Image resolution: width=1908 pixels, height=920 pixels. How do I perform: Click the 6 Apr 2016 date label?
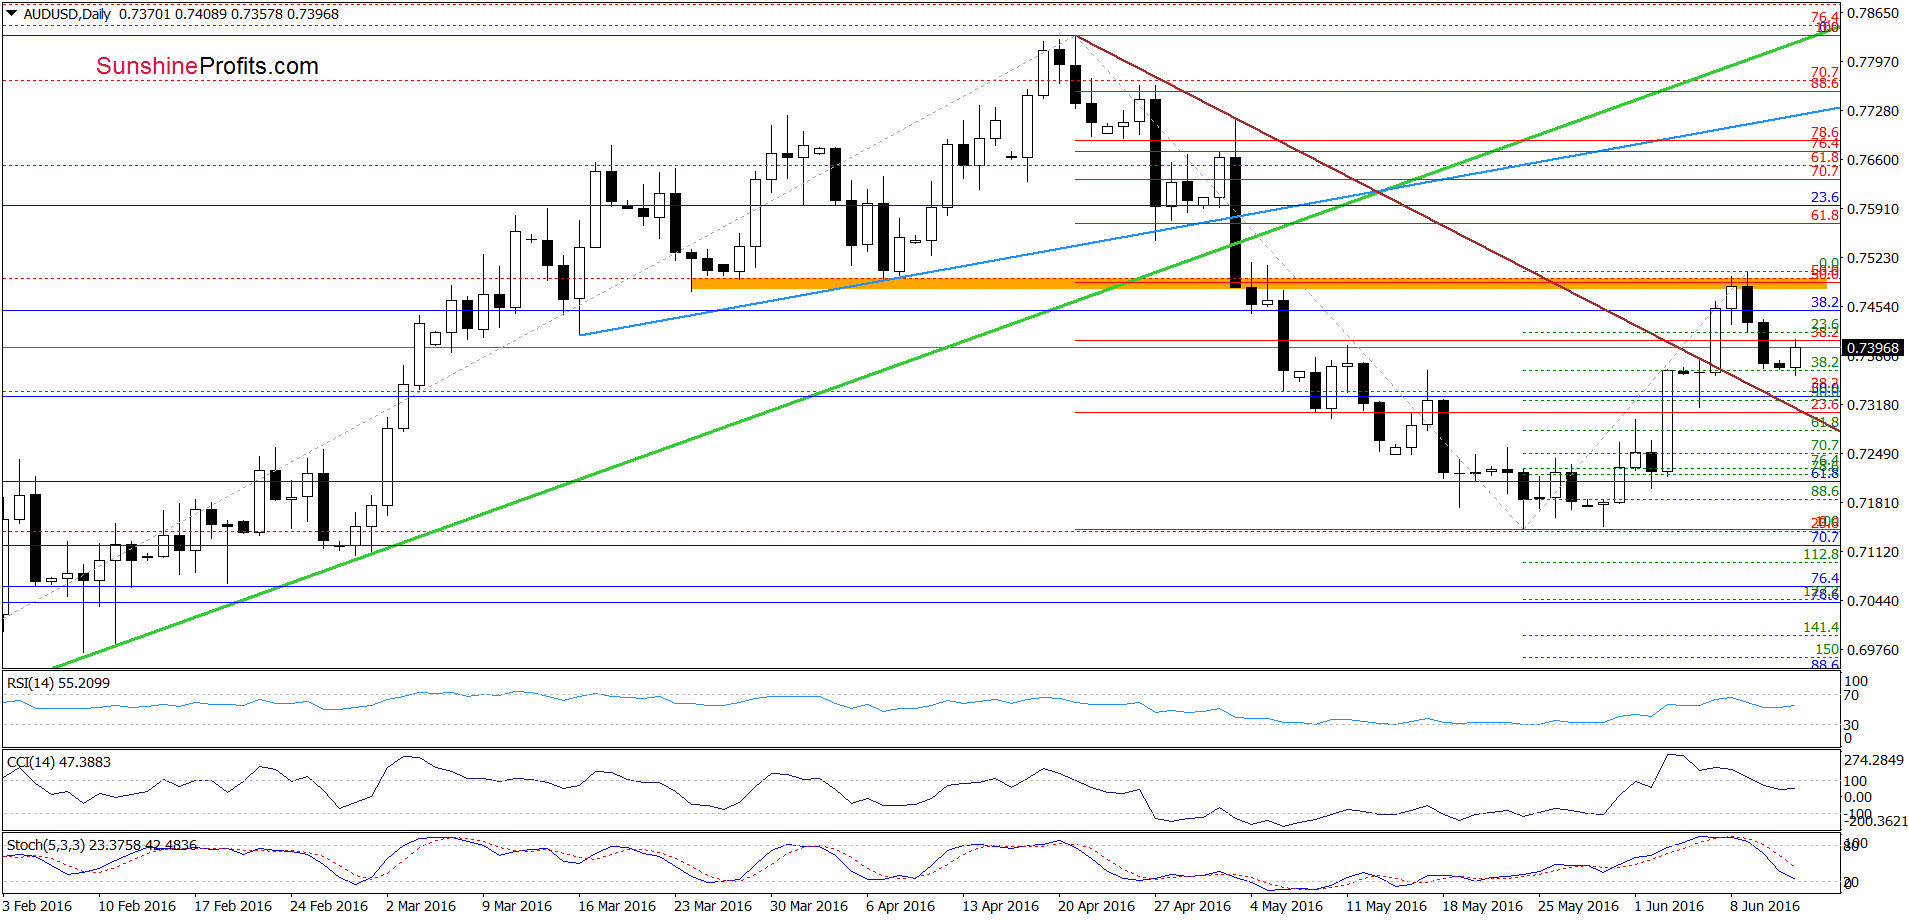[x=901, y=906]
